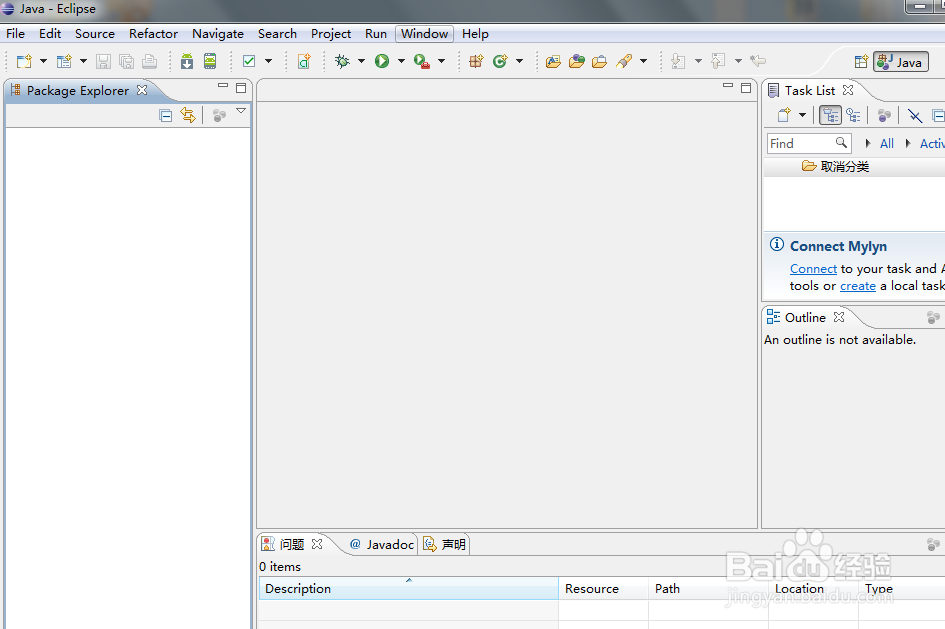Expand the Run dropdown arrow

401,61
